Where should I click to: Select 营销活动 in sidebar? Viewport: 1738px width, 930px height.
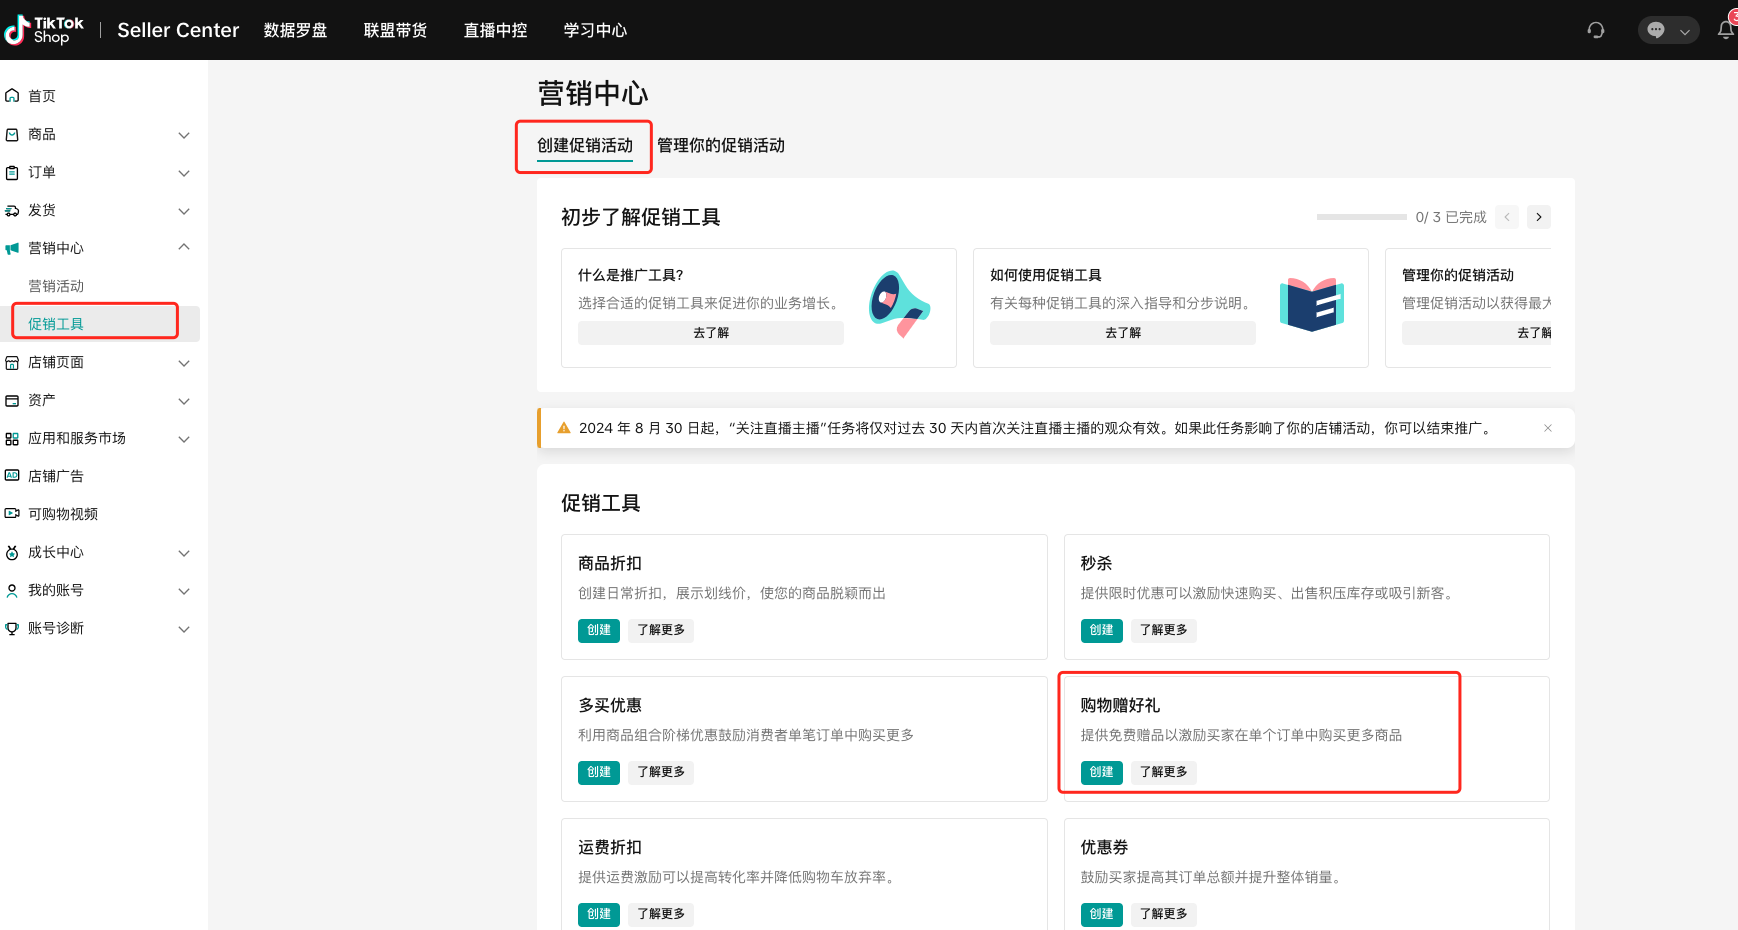point(56,286)
